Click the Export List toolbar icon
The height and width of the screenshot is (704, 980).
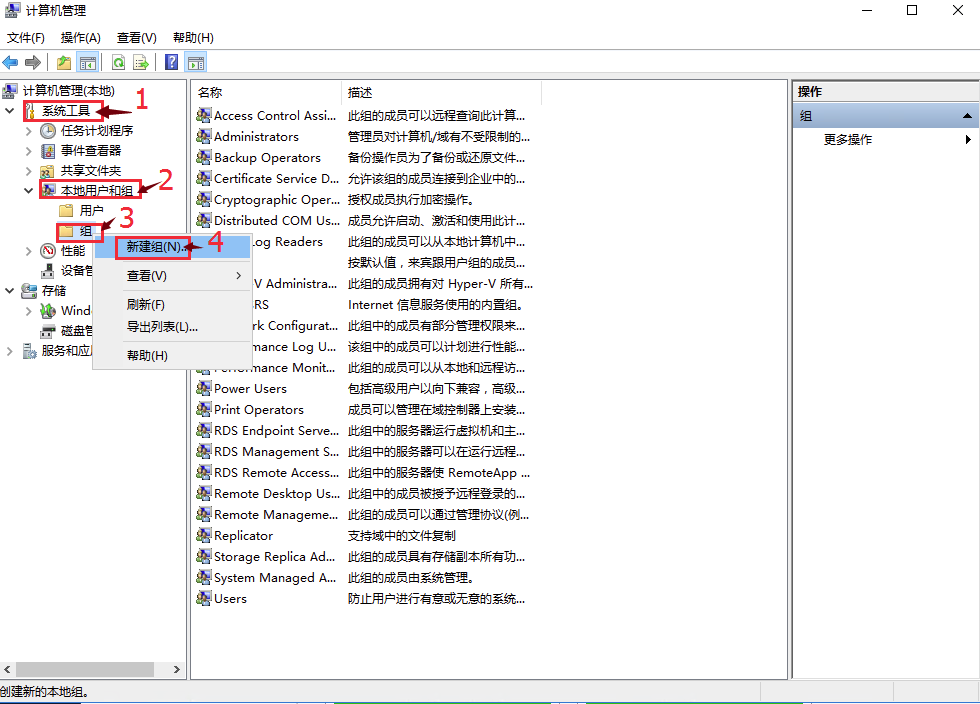pyautogui.click(x=141, y=62)
